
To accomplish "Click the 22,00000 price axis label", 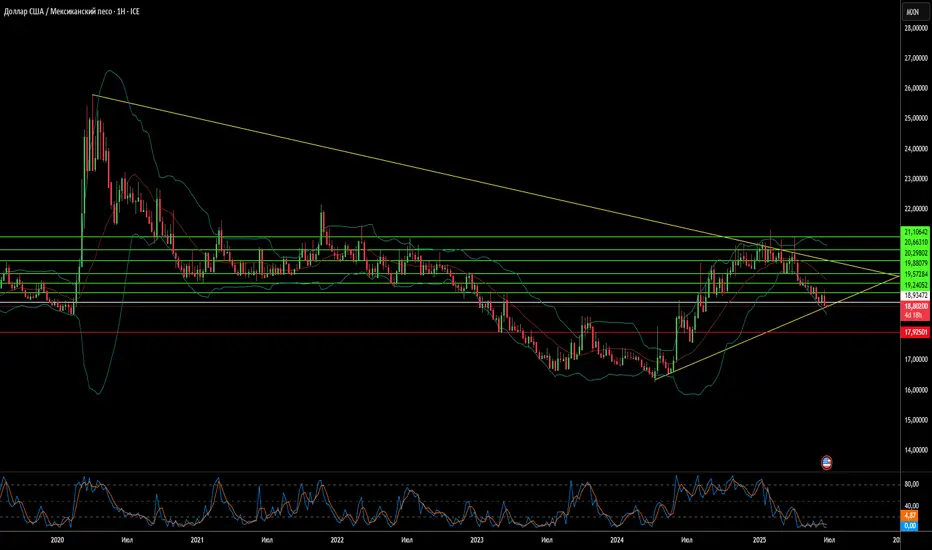I will 916,209.
